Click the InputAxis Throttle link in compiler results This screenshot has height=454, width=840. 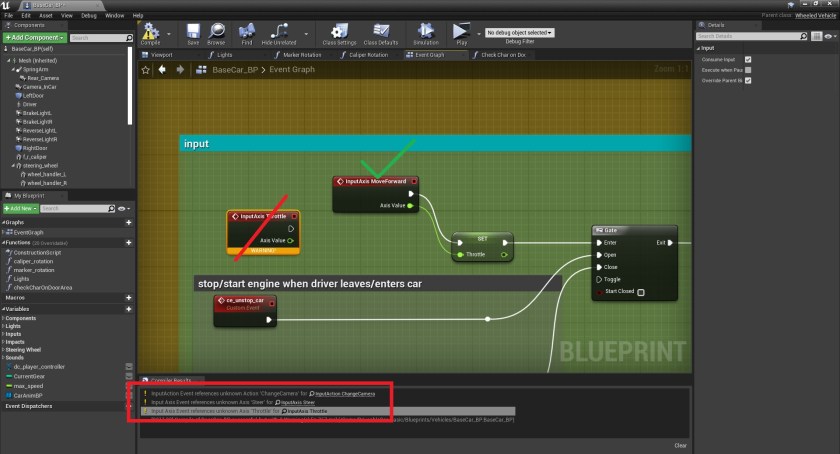[305, 411]
